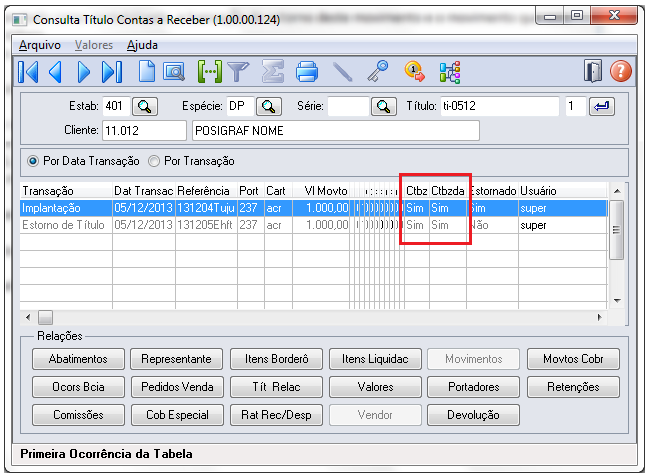649x476 pixels.
Task: Click the parcela field showing 1
Action: 575,106
